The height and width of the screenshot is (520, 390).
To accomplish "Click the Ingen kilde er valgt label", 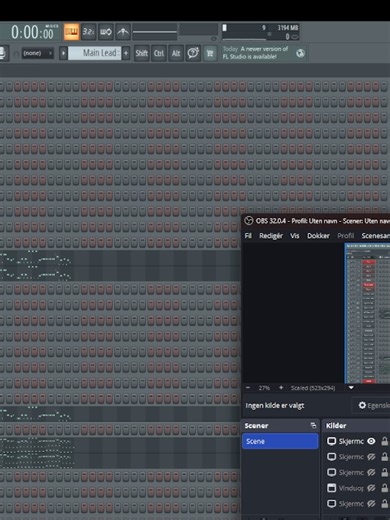I will pos(275,405).
